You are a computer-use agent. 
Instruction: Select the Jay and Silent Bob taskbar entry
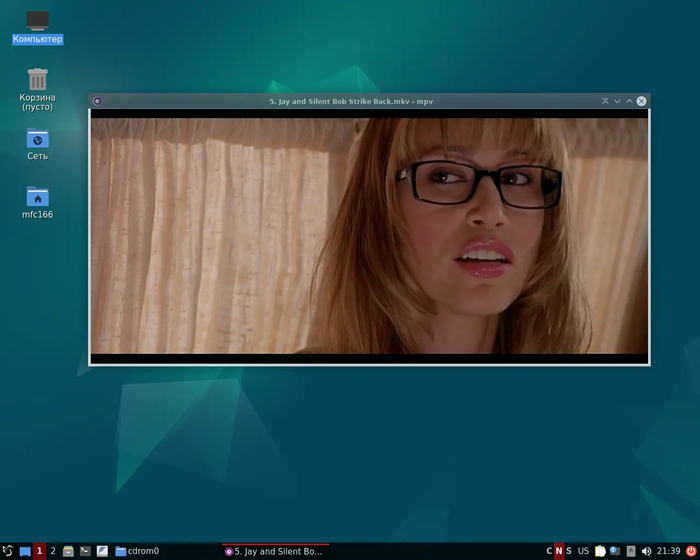(x=275, y=551)
